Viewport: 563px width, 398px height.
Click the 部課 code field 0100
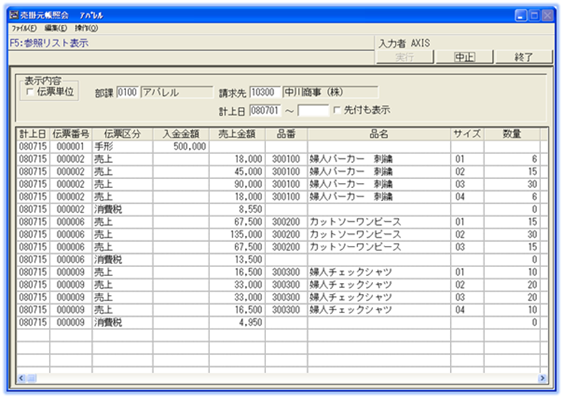[127, 92]
